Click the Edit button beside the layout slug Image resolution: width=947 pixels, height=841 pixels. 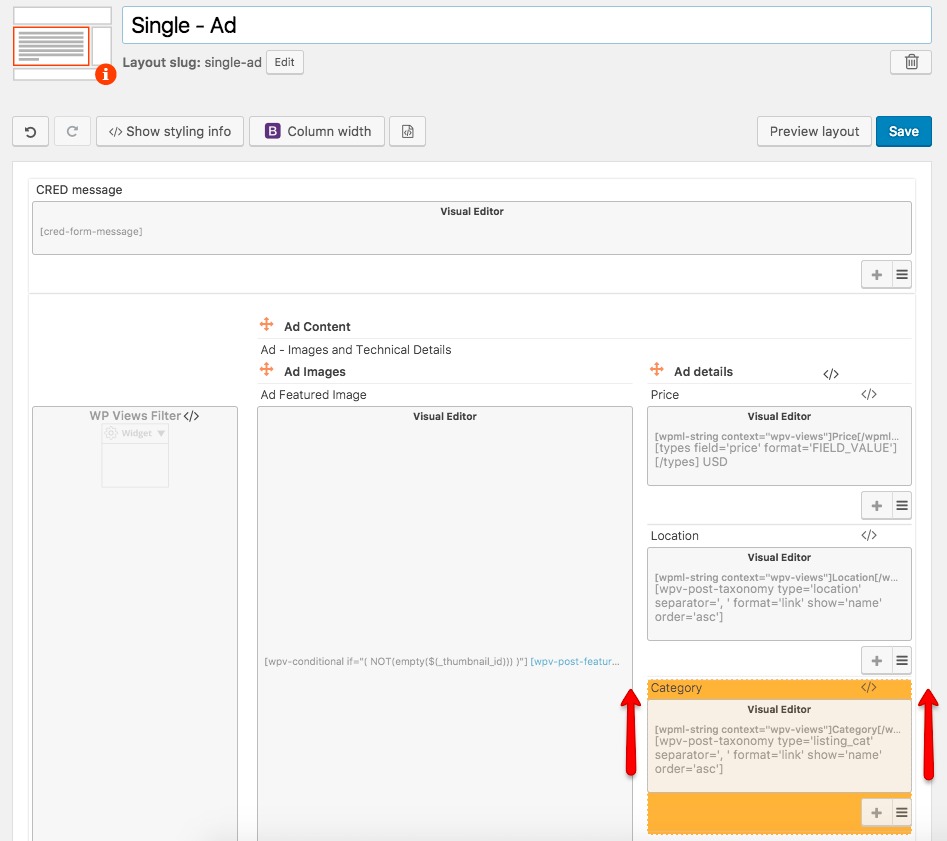click(284, 62)
